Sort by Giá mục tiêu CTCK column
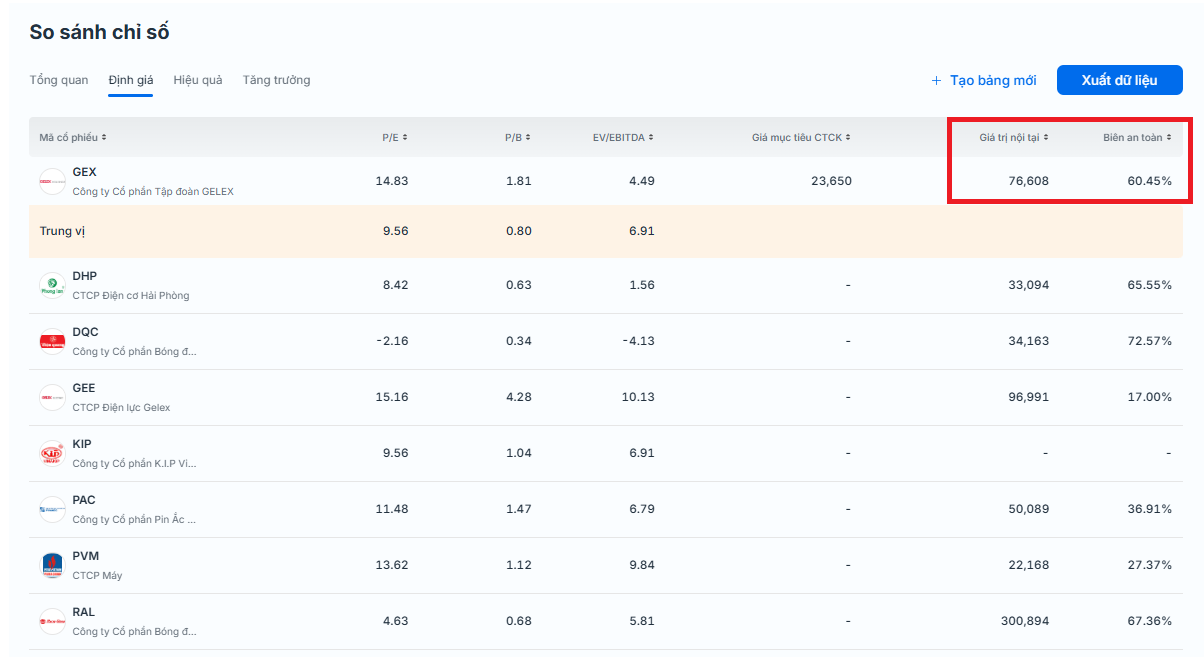Screen dimensions: 1204x657 (801, 137)
